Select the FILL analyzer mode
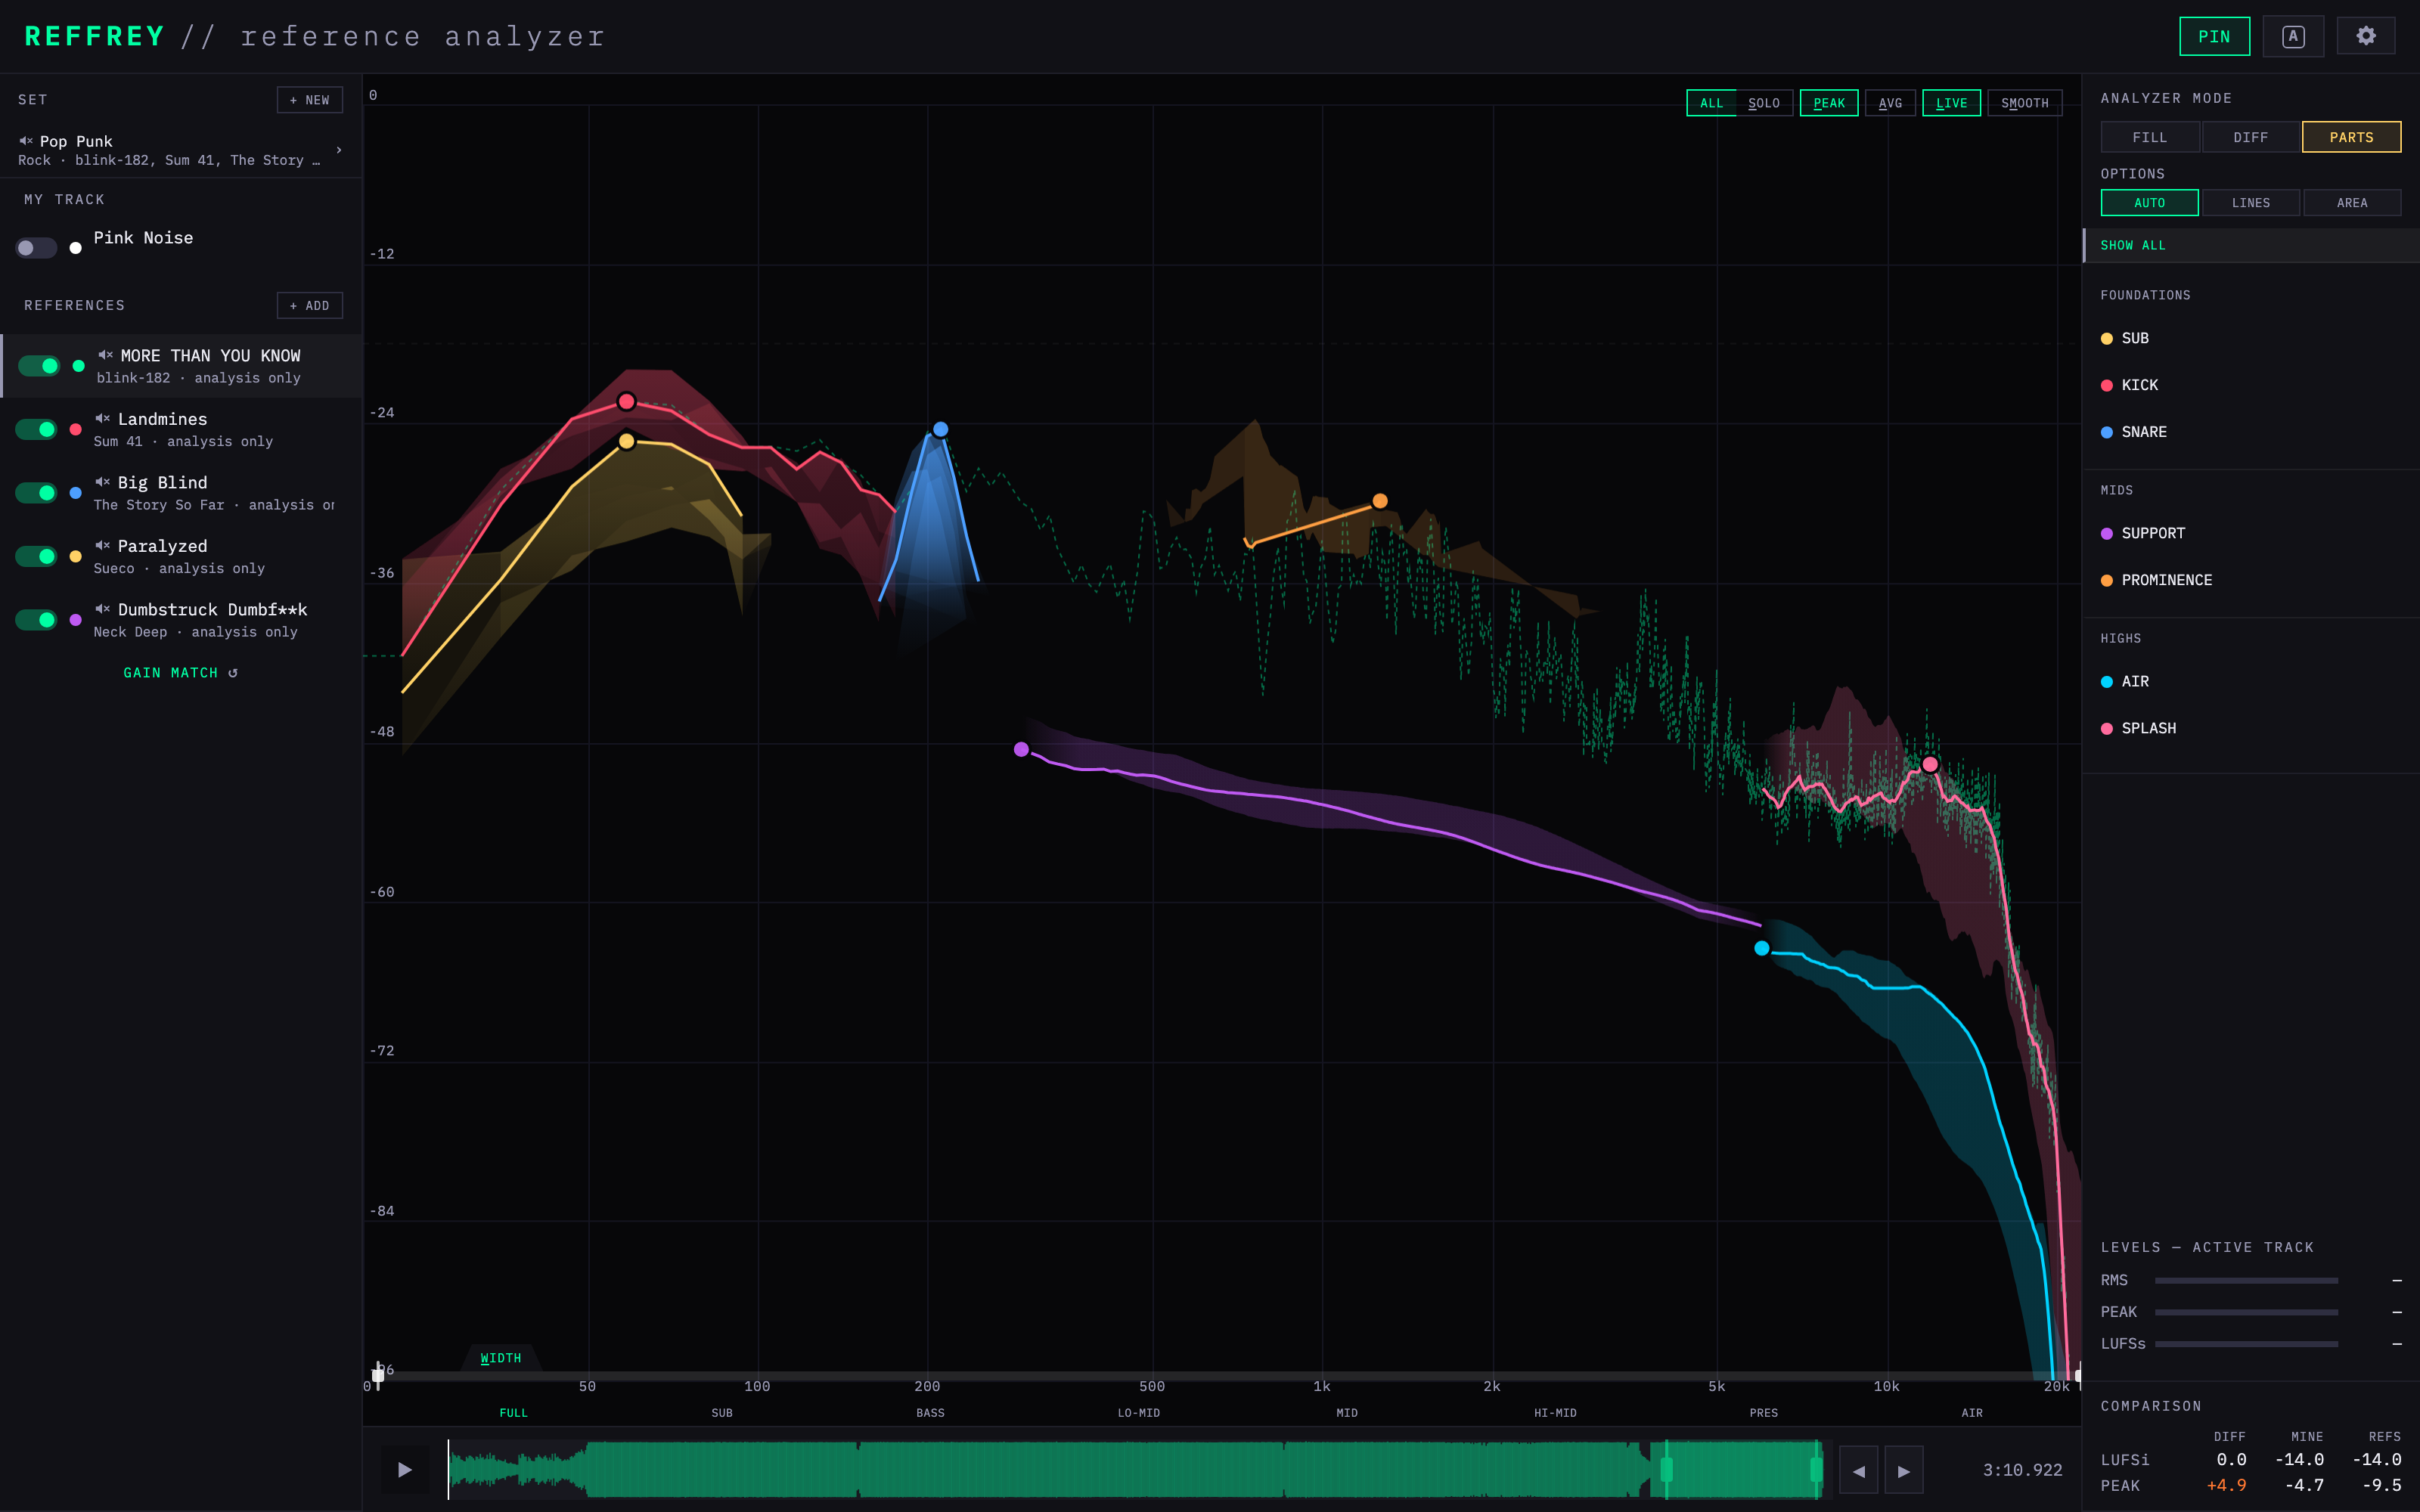 point(2149,137)
